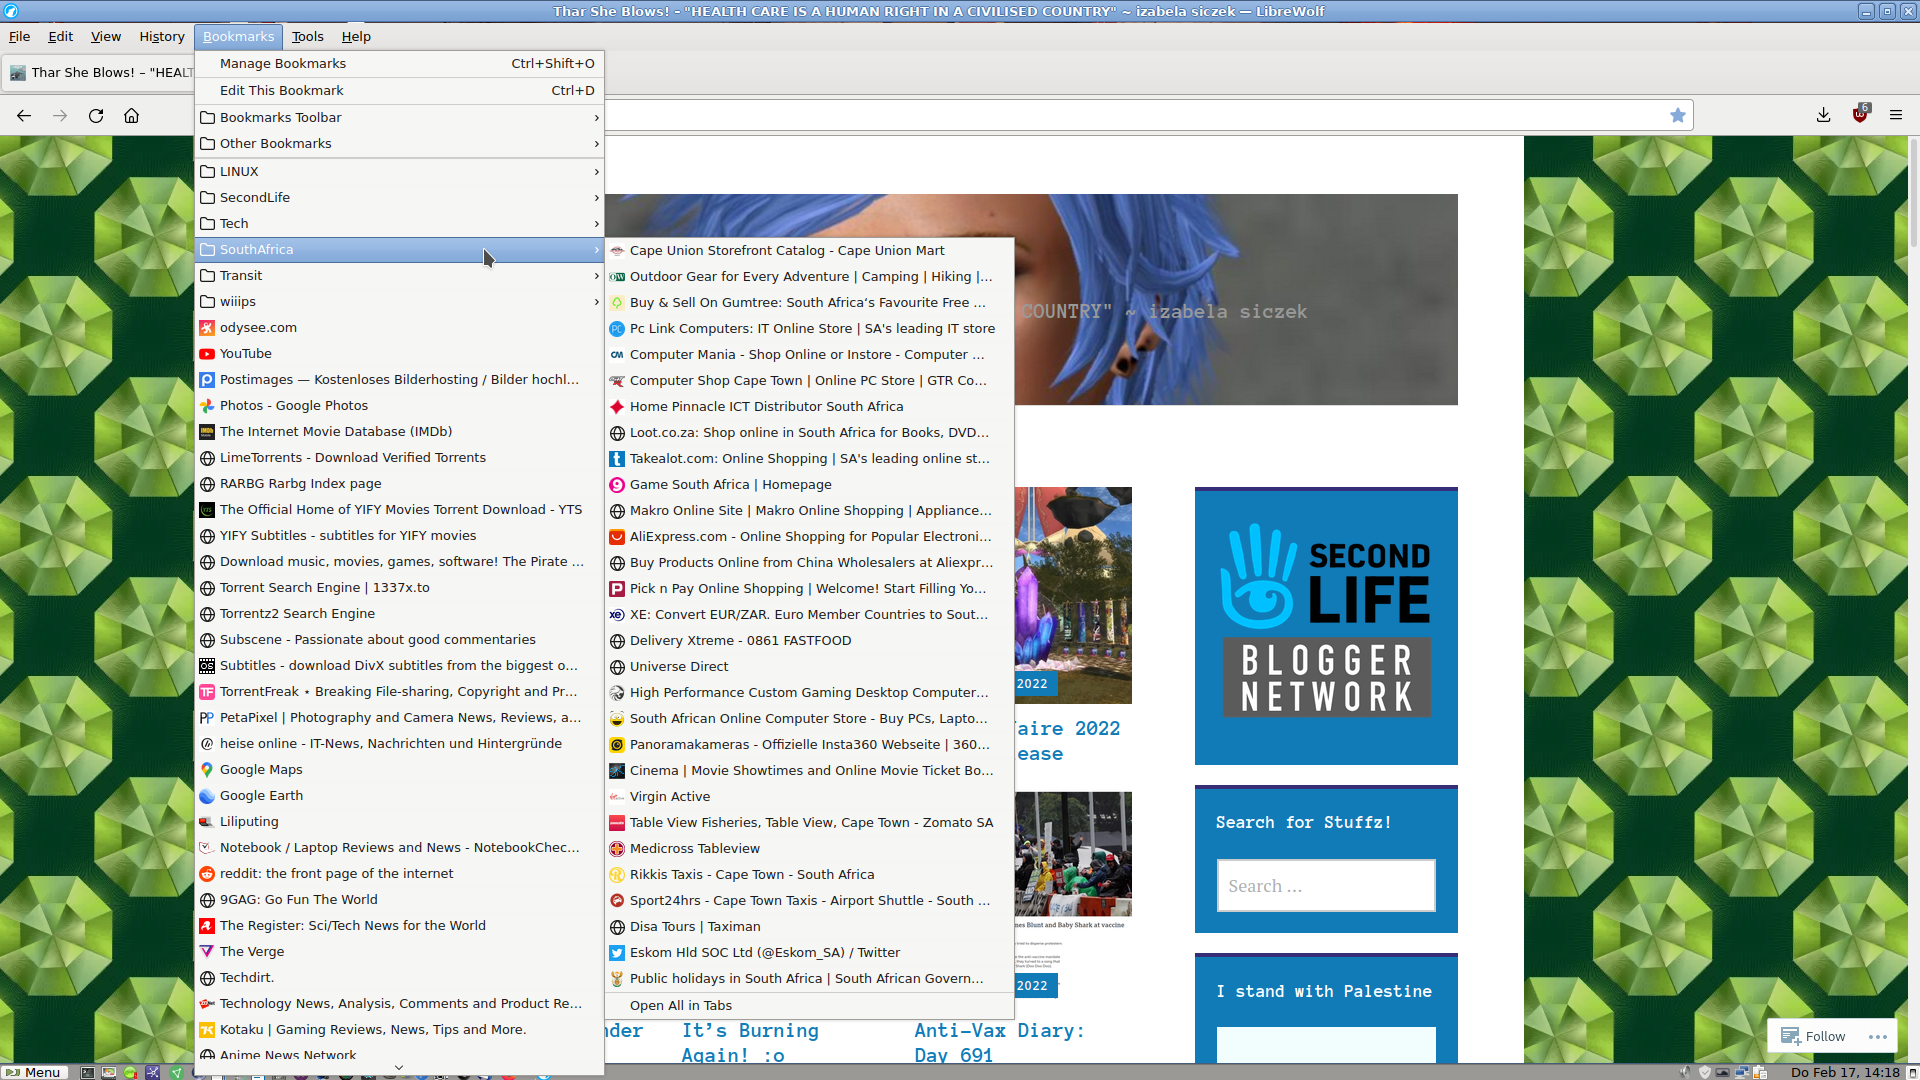Image resolution: width=1920 pixels, height=1080 pixels.
Task: Click the blue bookmark star in address bar
Action: point(1678,115)
